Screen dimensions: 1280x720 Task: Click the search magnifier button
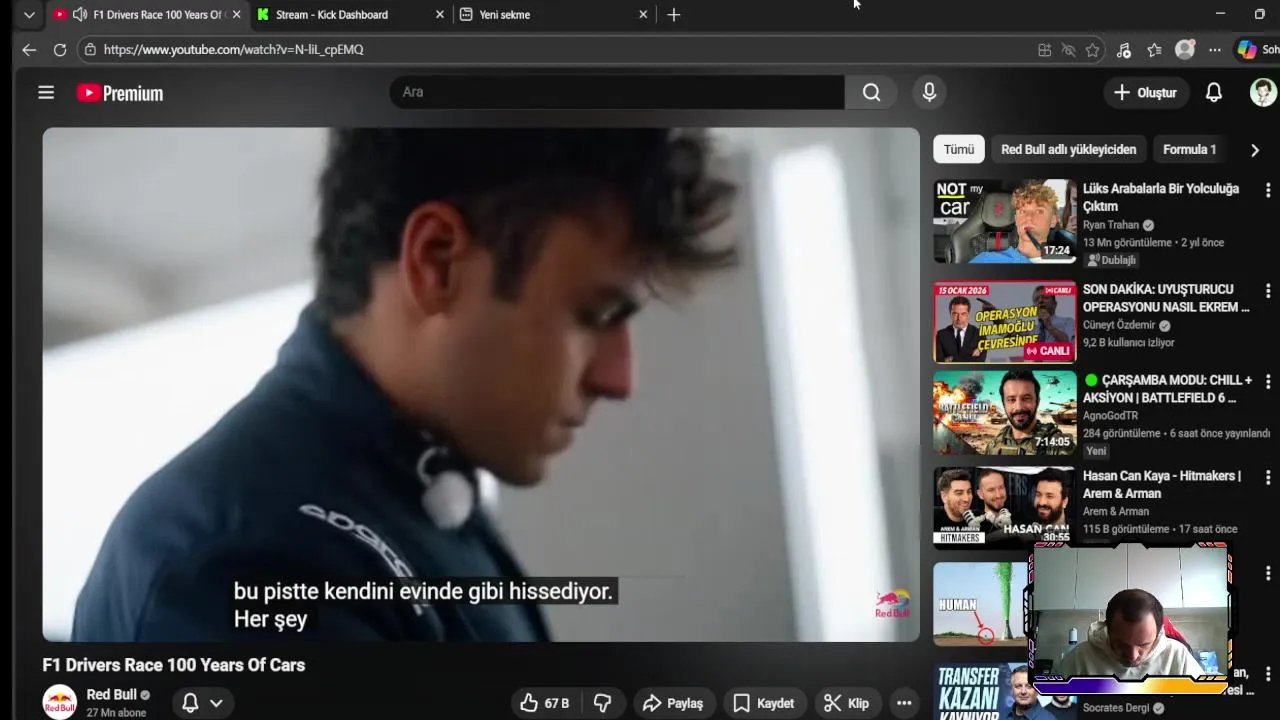click(872, 92)
